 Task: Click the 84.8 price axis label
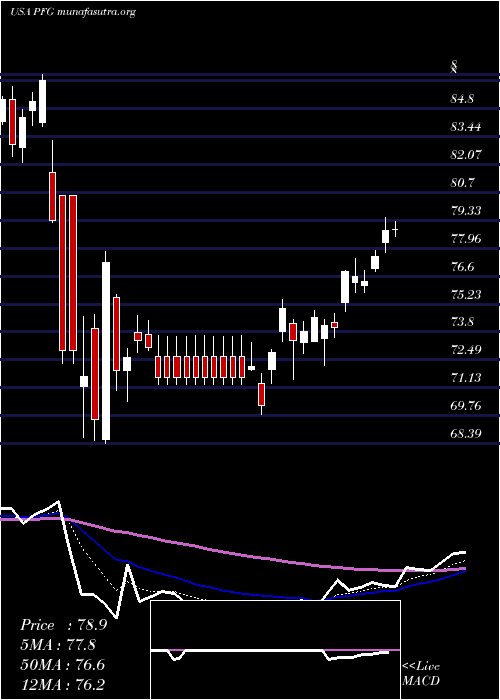pyautogui.click(x=463, y=99)
